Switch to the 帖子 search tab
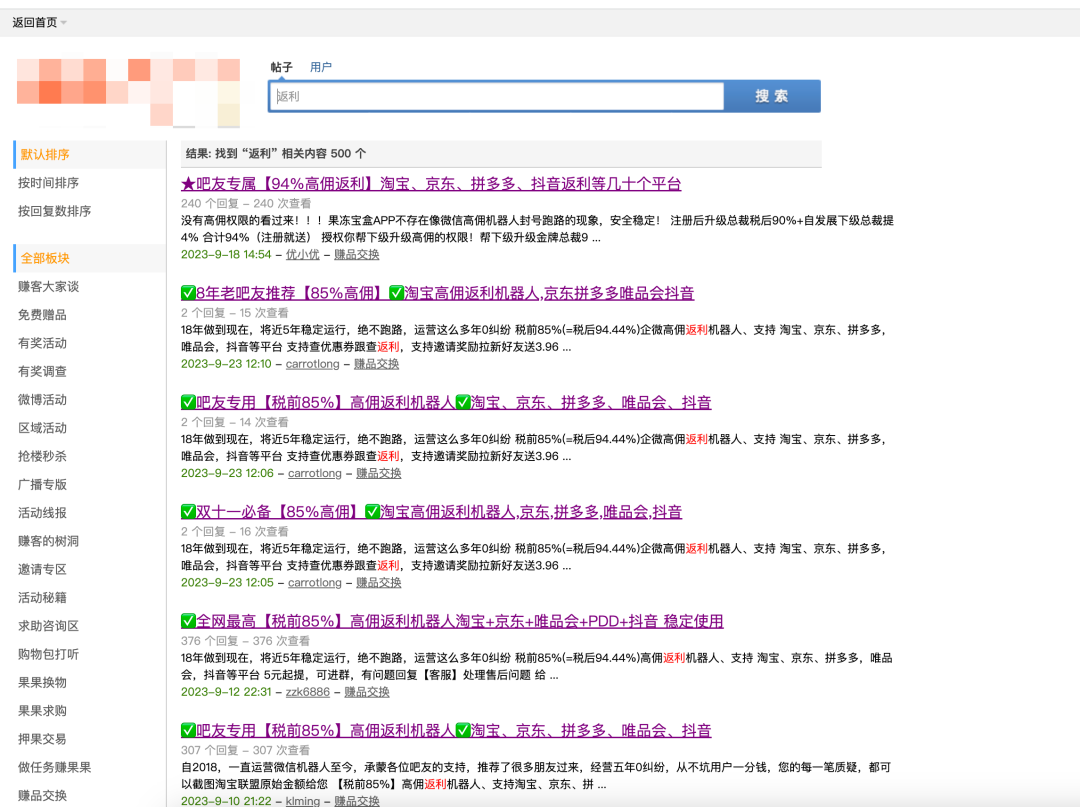The height and width of the screenshot is (807, 1080). (281, 67)
